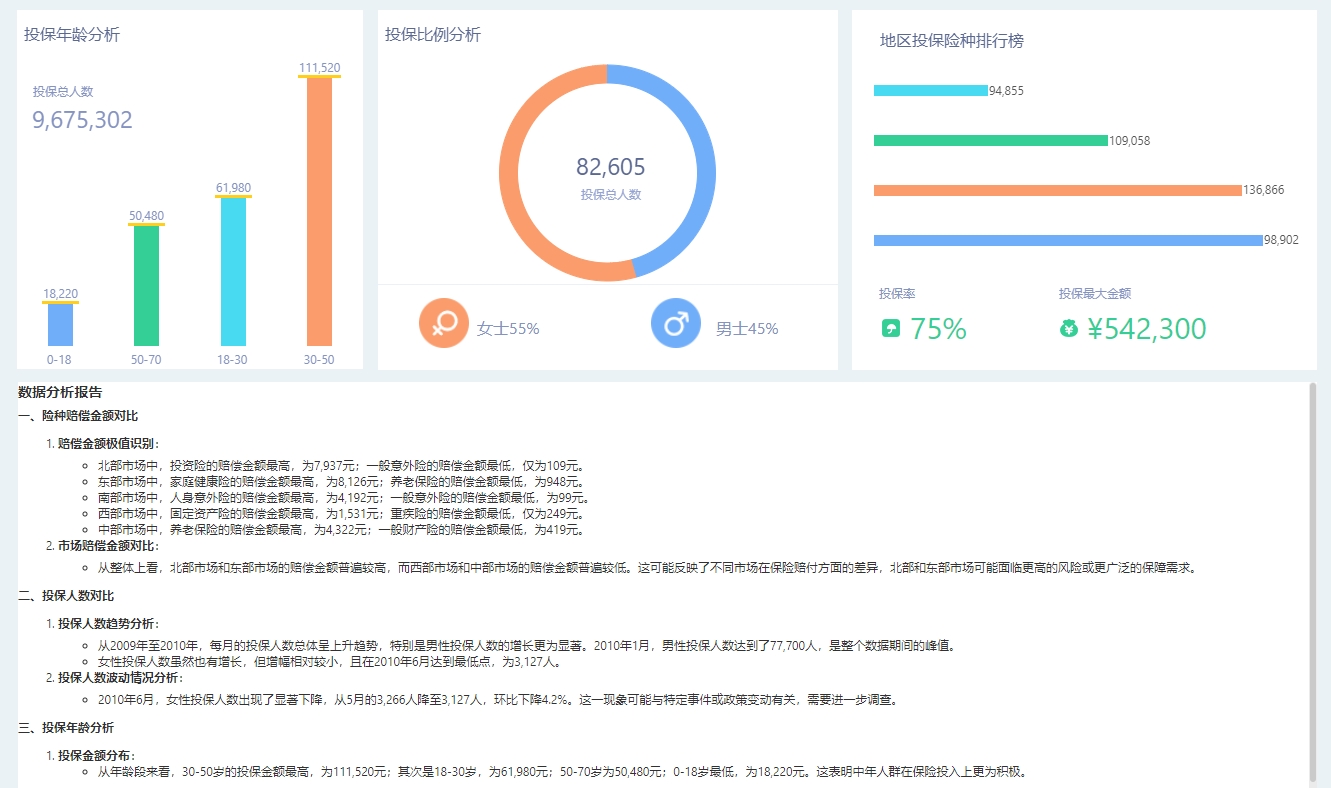This screenshot has width=1331, height=788.
Task: Click the bullet line starting 从年龄段来看
Action: pyautogui.click(x=562, y=772)
